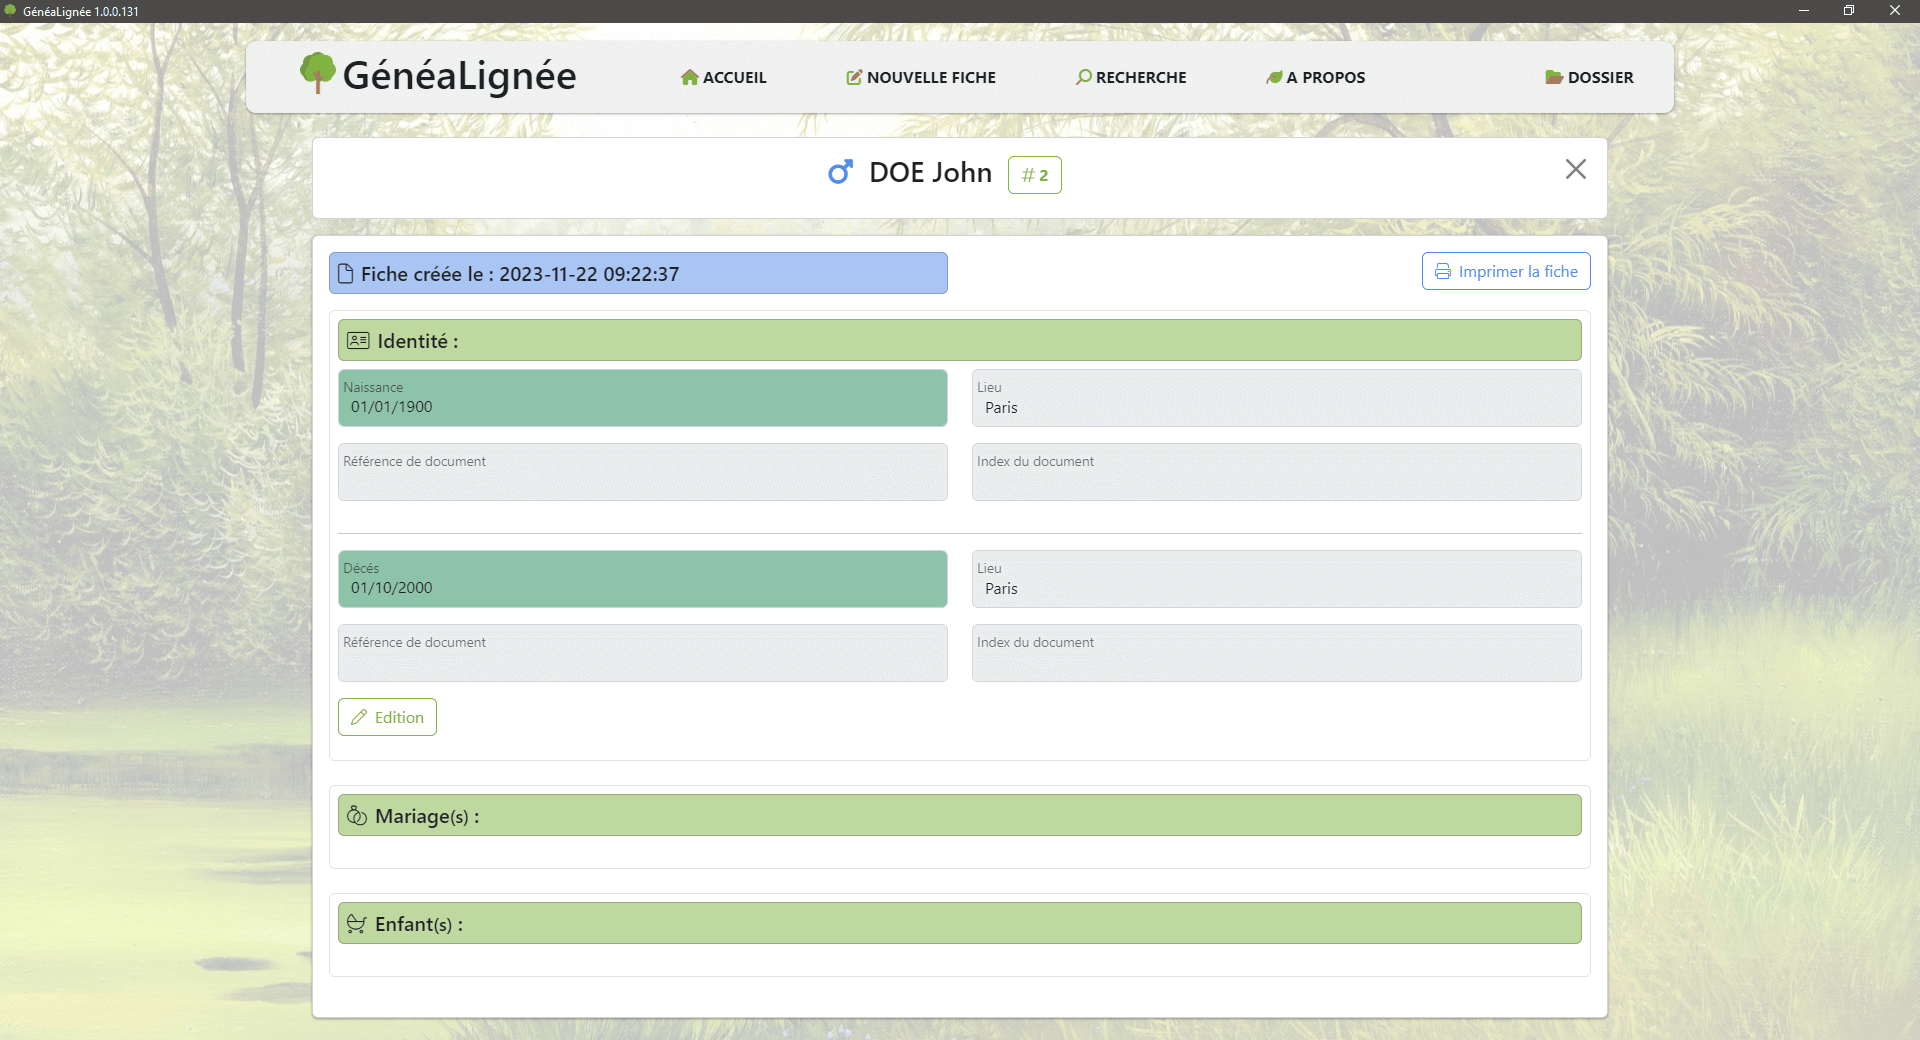Image resolution: width=1920 pixels, height=1040 pixels.
Task: Select the Décès date field
Action: [x=642, y=580]
